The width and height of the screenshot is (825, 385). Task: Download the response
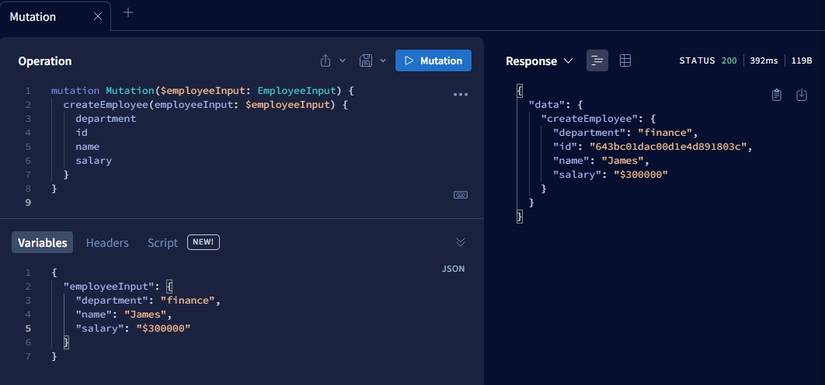[x=801, y=95]
